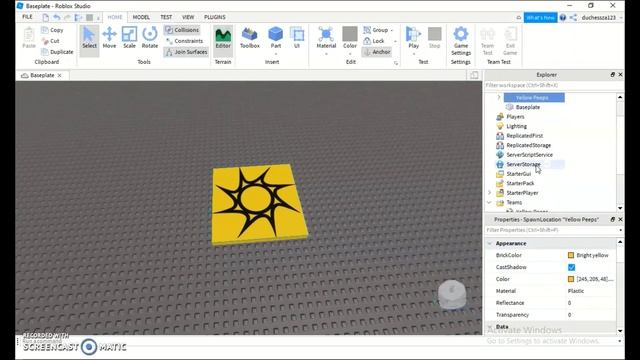This screenshot has height=360, width=640.
Task: Switch to the MODEL tab
Action: pyautogui.click(x=141, y=17)
